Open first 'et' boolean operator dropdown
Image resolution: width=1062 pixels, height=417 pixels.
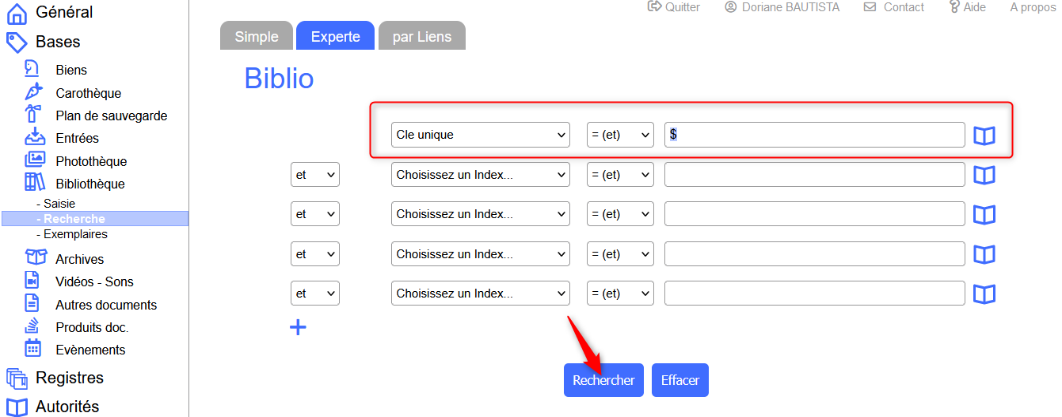pos(315,175)
